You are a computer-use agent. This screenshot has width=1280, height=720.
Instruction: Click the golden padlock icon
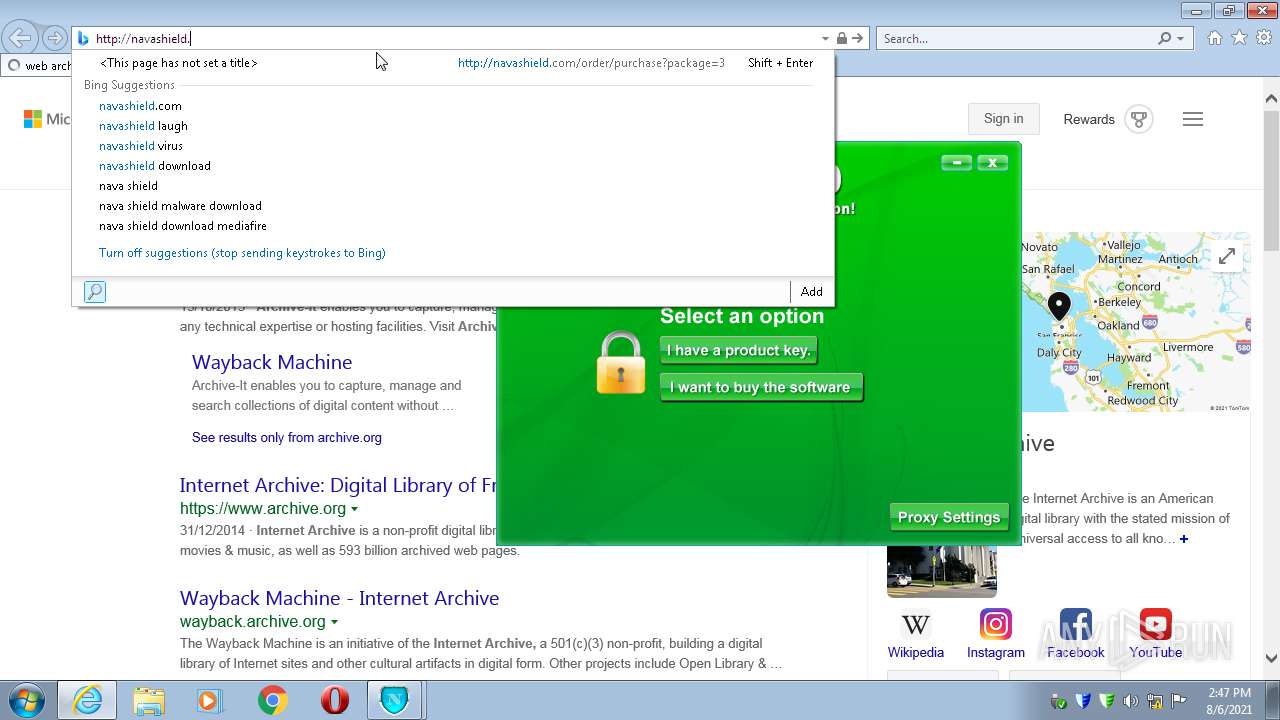click(x=621, y=363)
